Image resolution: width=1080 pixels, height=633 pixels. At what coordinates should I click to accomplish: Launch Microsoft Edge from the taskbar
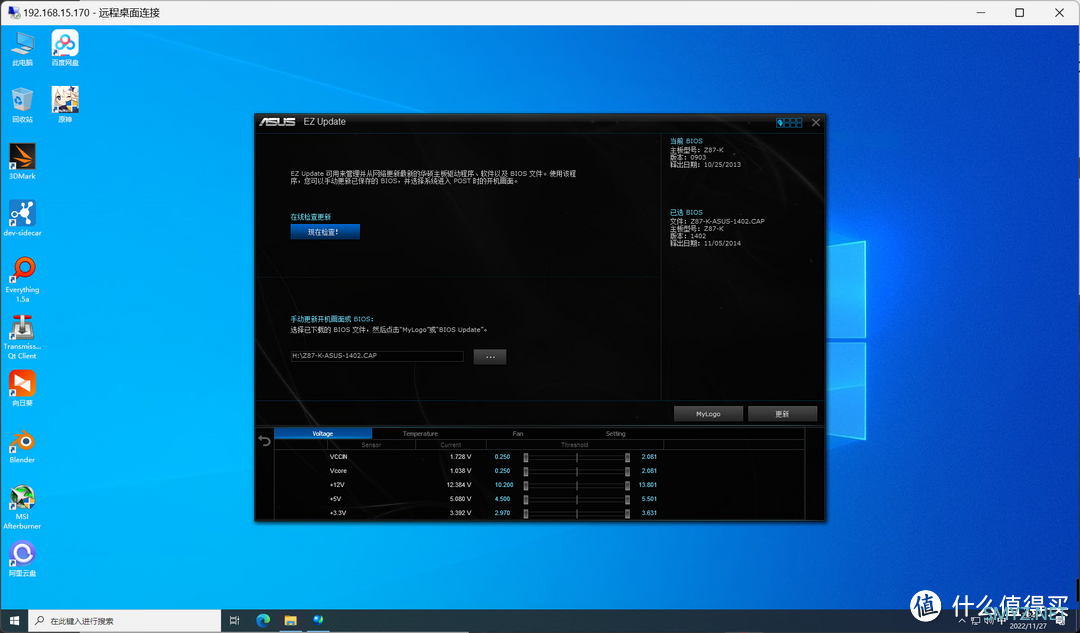263,621
